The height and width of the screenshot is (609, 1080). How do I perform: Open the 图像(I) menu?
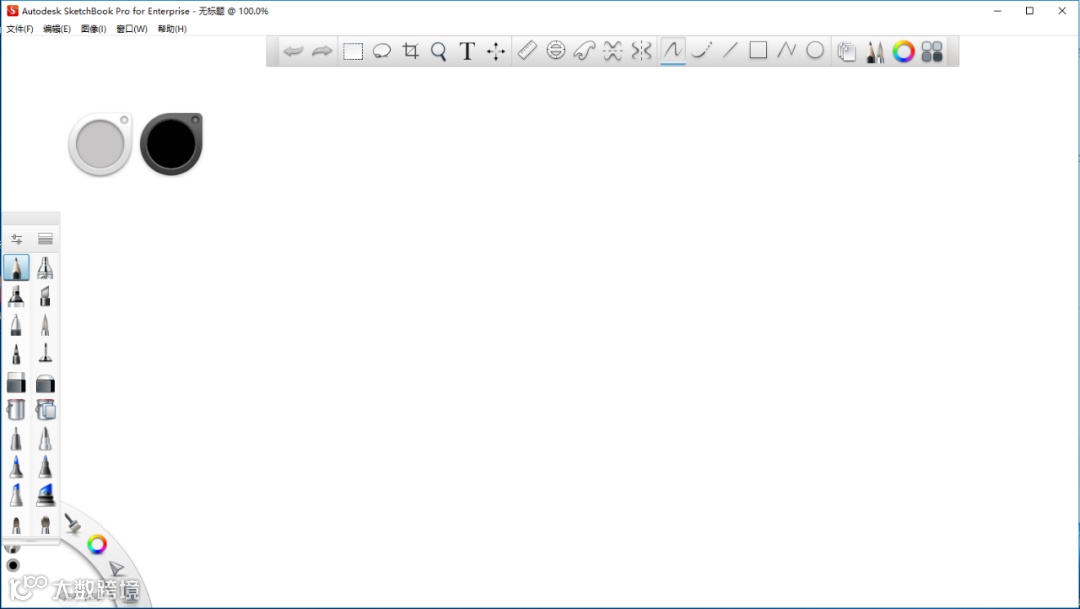[94, 29]
